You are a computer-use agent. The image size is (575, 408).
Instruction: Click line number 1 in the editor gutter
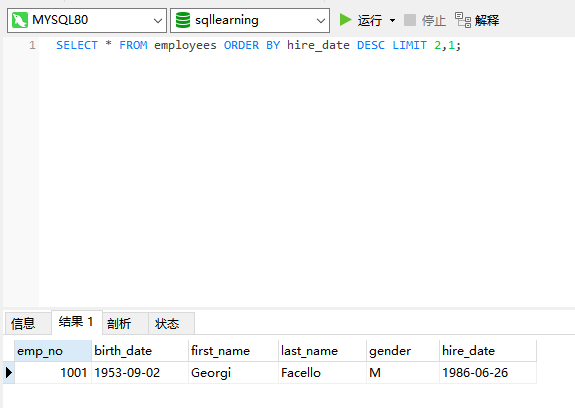pyautogui.click(x=32, y=45)
